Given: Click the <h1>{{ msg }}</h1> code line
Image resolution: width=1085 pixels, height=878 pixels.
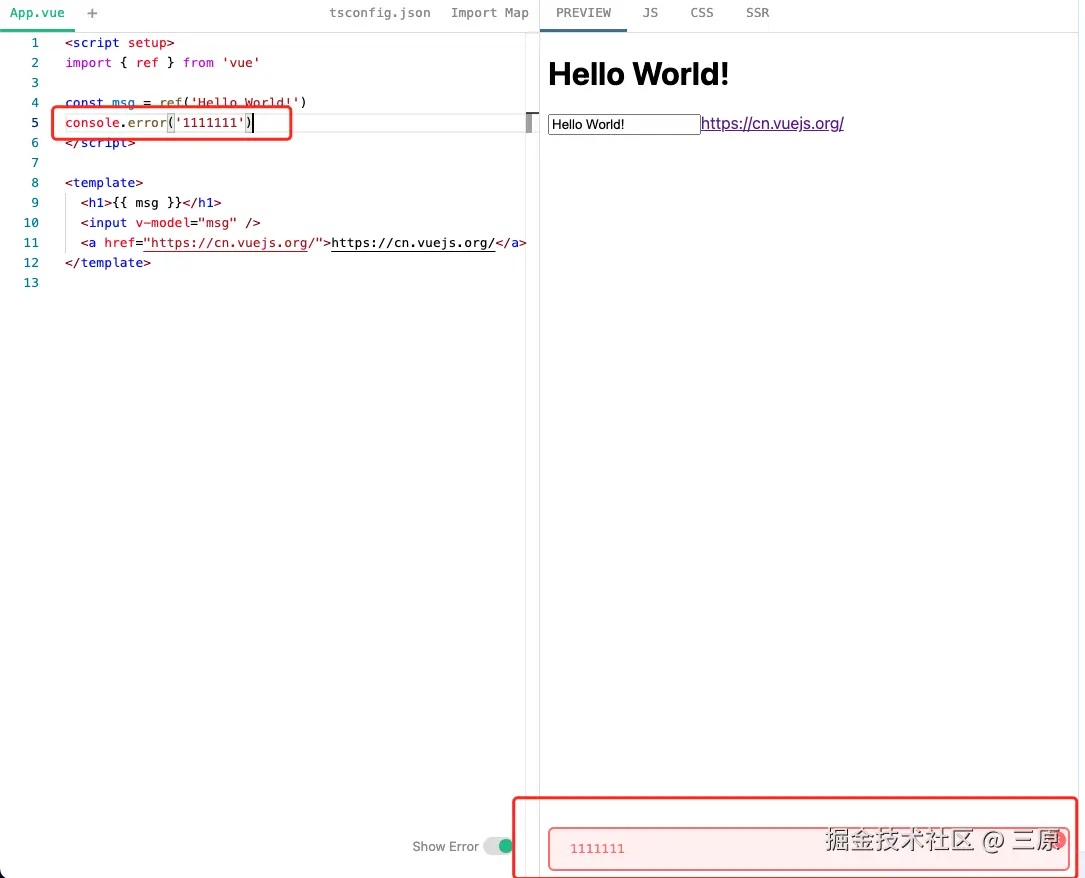Looking at the screenshot, I should click(151, 203).
